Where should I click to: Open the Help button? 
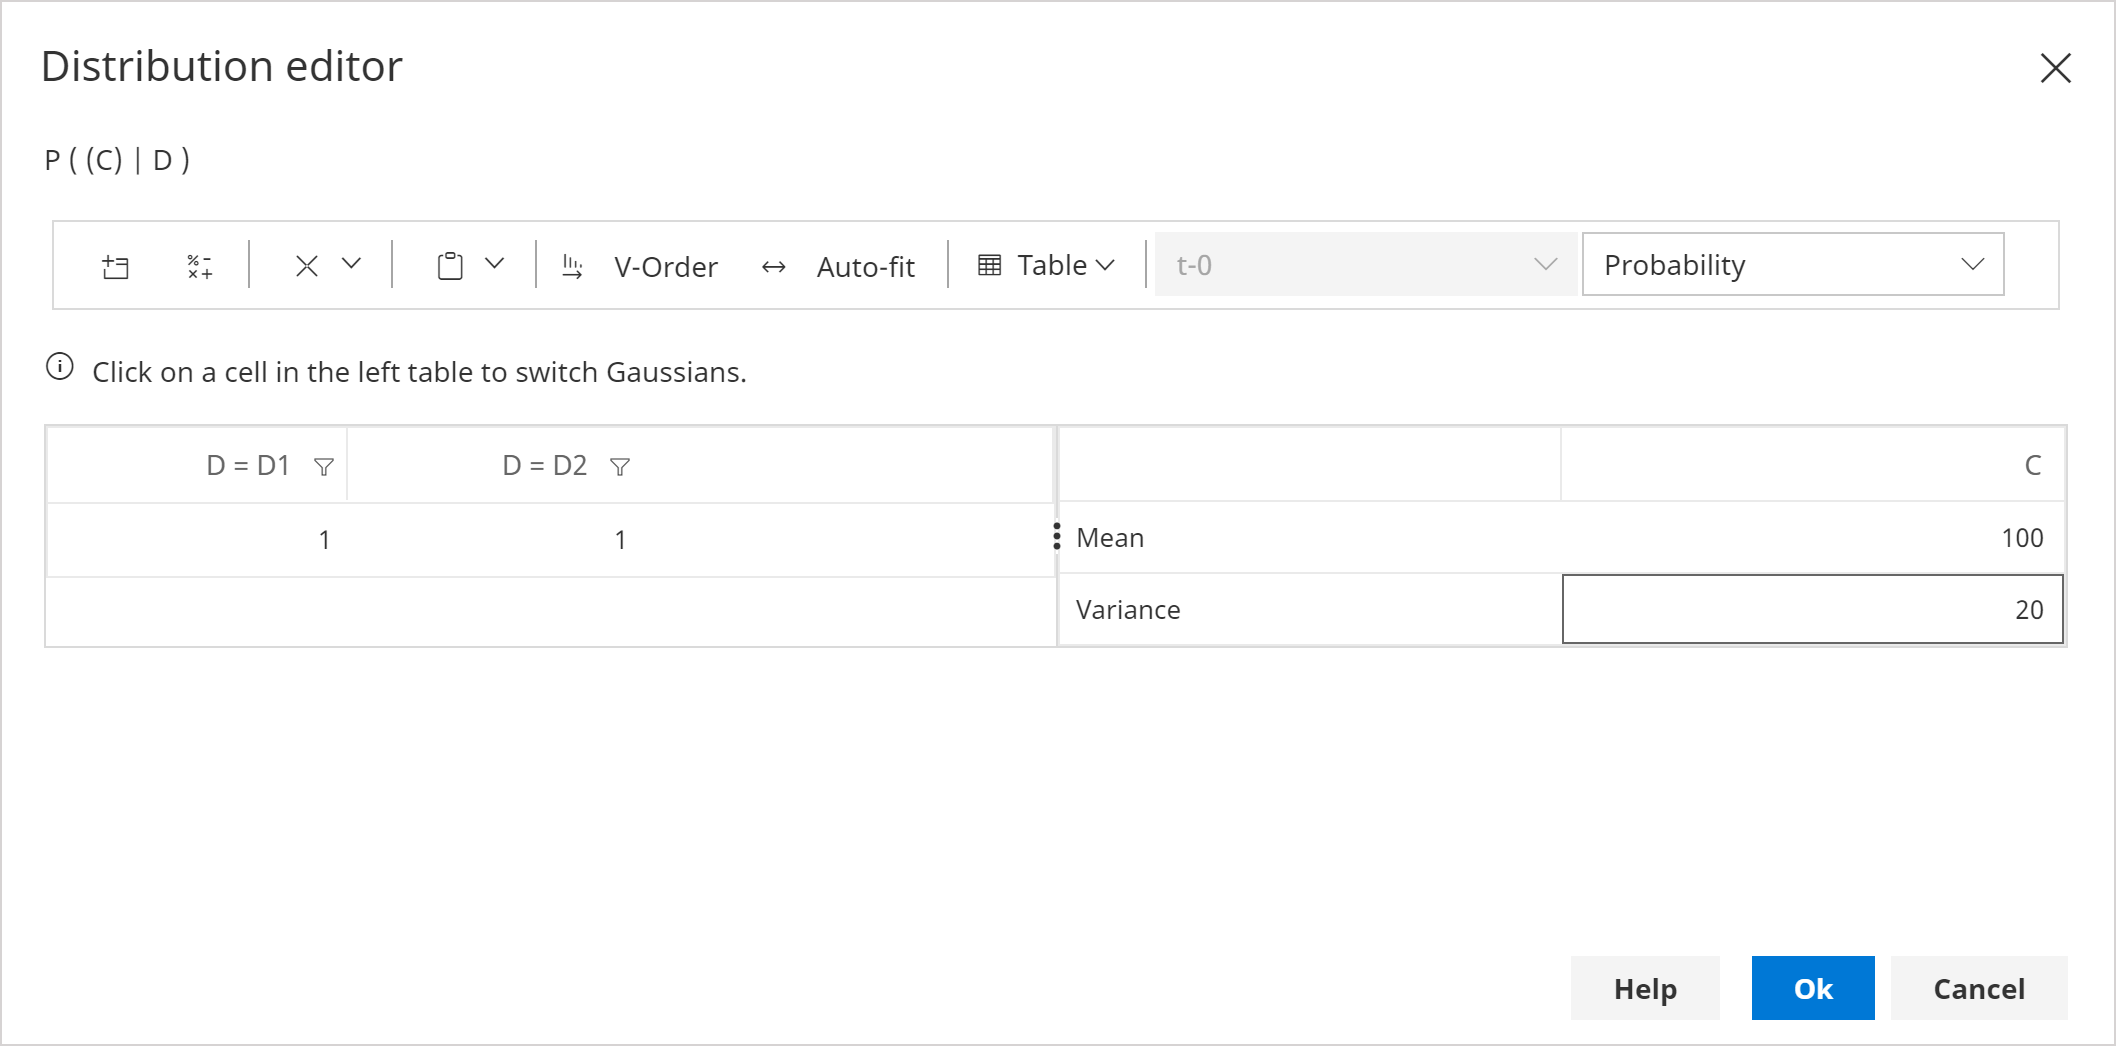[x=1645, y=988]
